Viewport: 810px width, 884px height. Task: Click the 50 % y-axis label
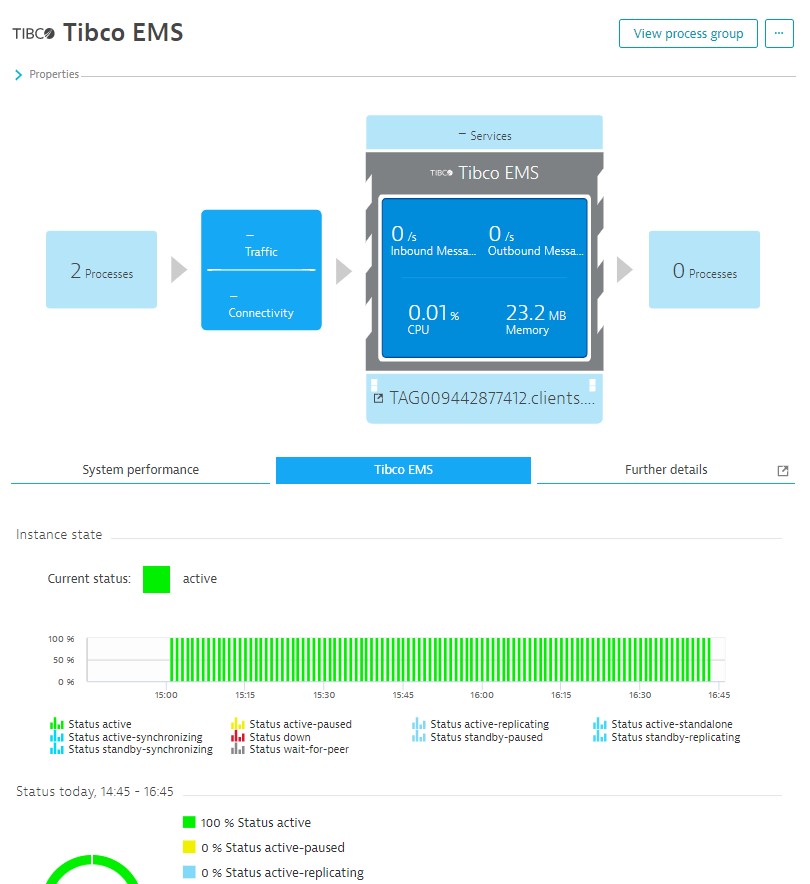(64, 660)
